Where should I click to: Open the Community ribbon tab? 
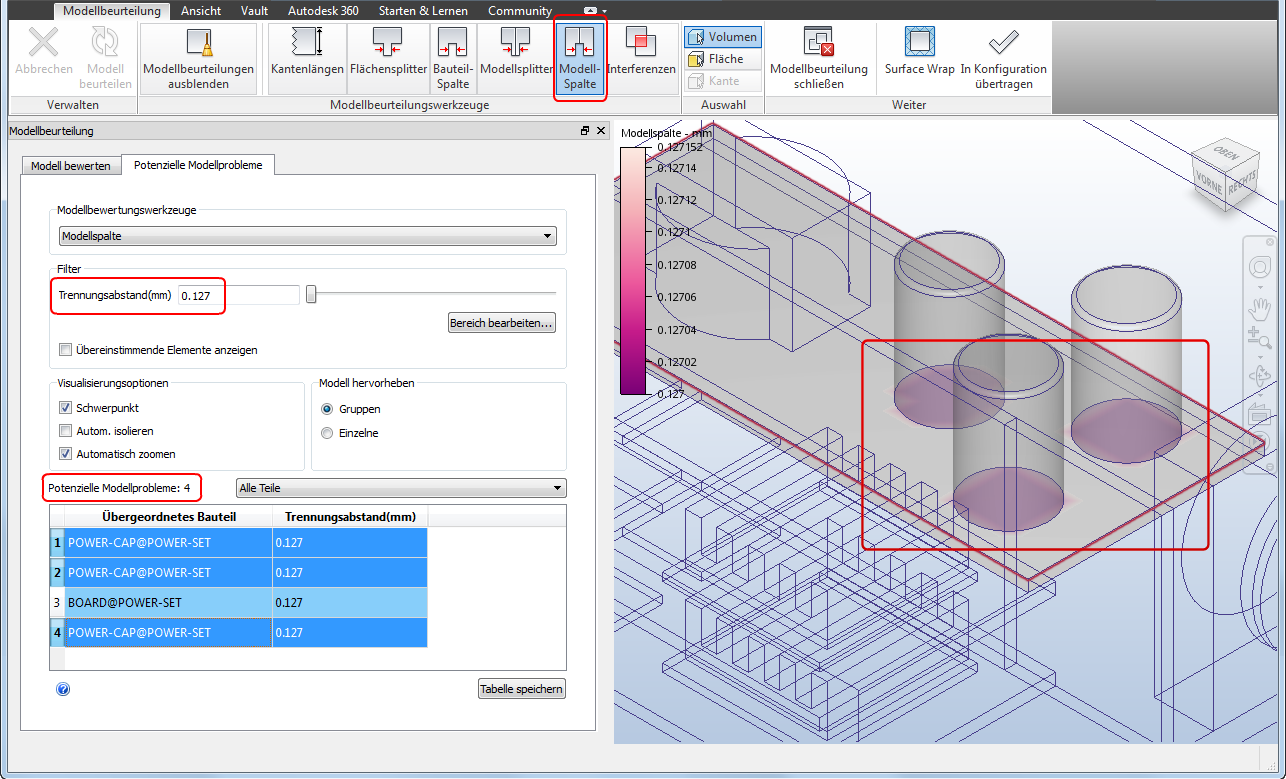520,11
